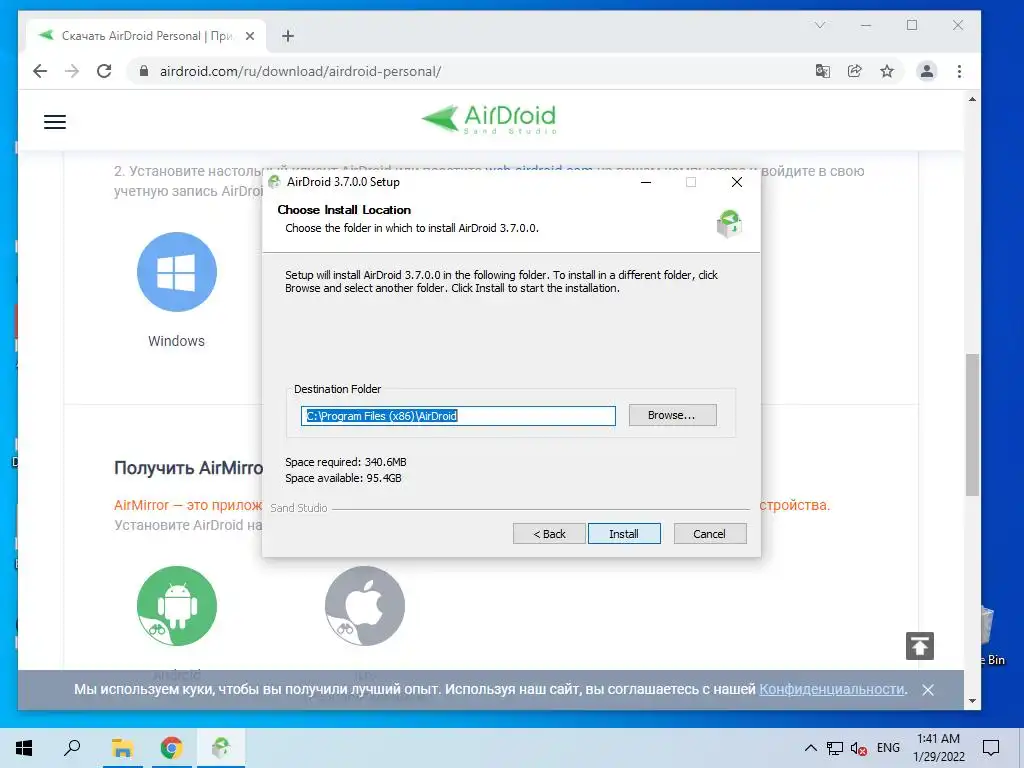Close the AirDroid Setup dialog

(x=737, y=182)
